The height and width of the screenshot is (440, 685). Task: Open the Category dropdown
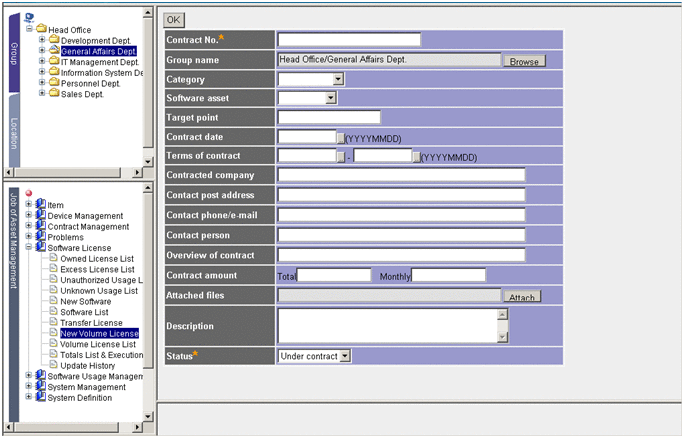coord(338,79)
